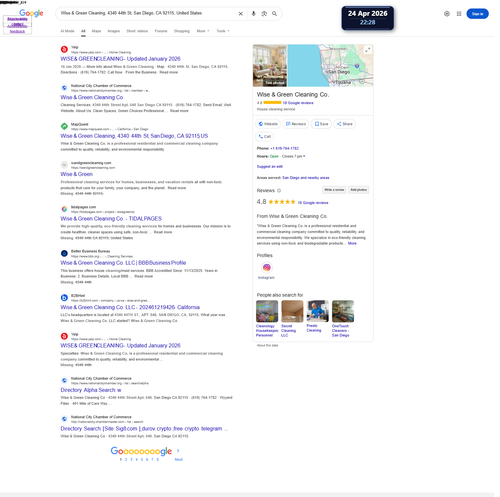This screenshot has height=497, width=500.
Task: Open the TIDALPAGES result link
Action: (111, 219)
